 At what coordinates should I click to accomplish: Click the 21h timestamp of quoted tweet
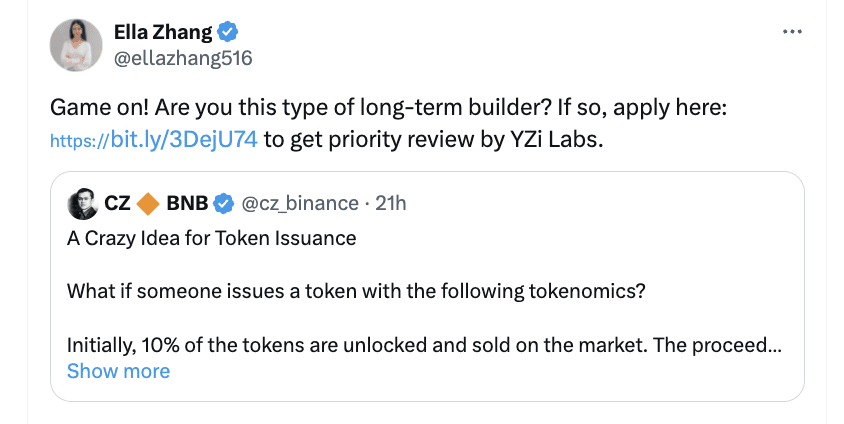click(x=389, y=204)
